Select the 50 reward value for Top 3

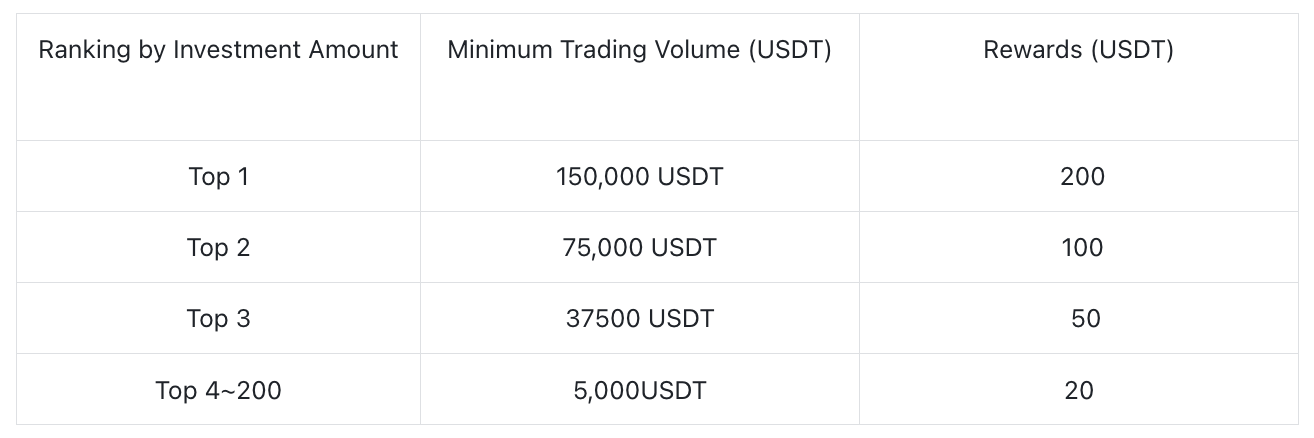1085,319
